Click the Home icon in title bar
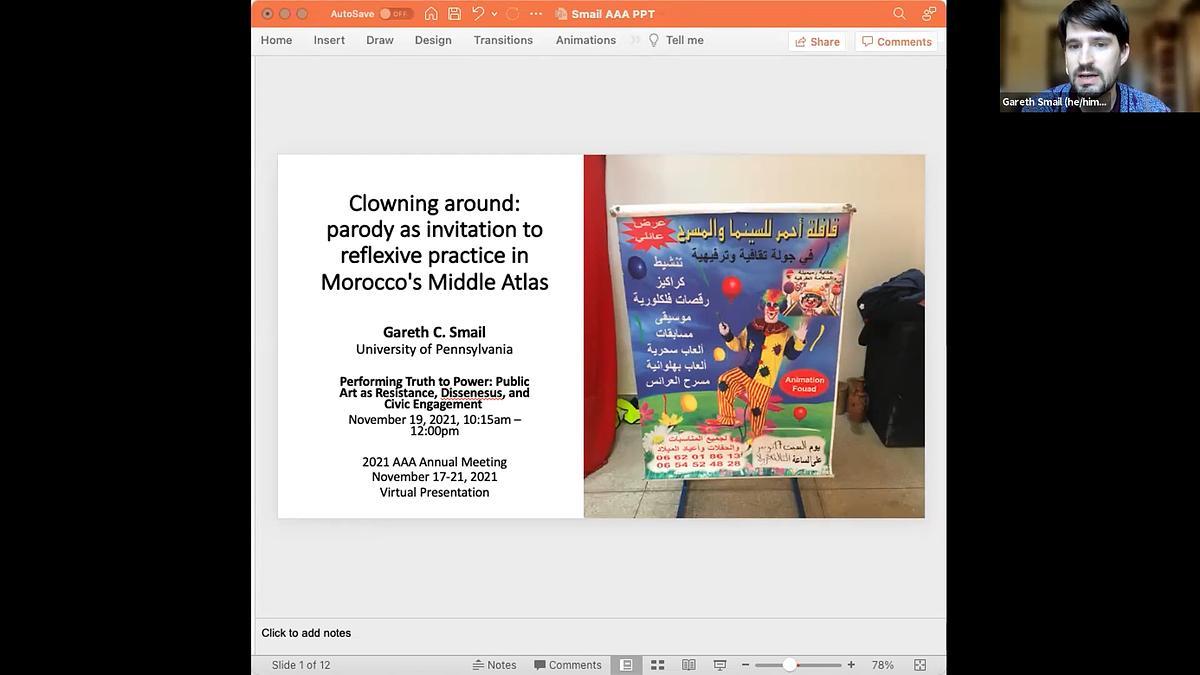This screenshot has height=675, width=1200. coord(431,14)
